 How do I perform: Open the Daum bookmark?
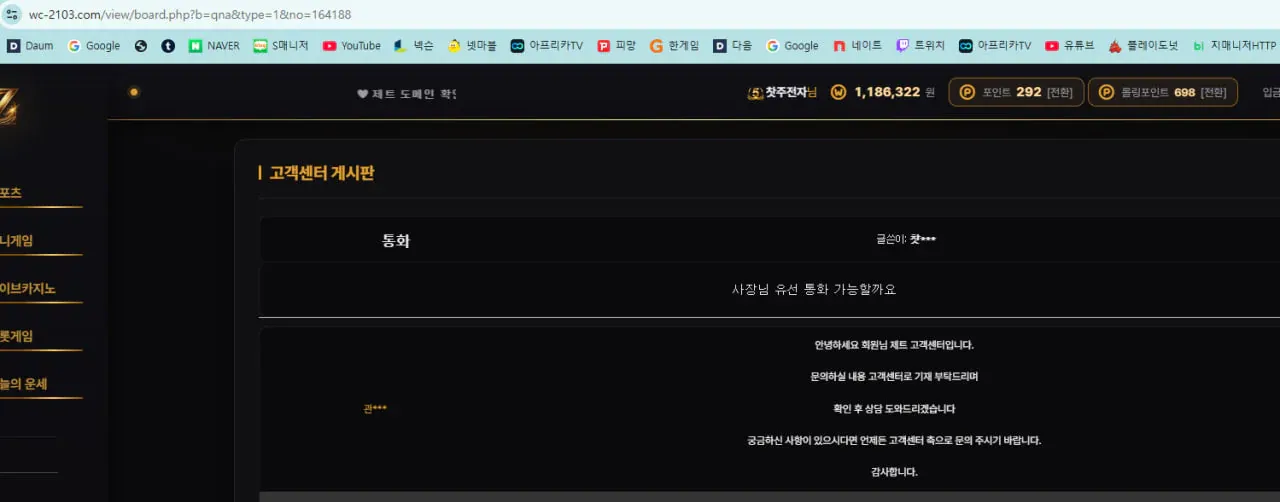(x=30, y=46)
